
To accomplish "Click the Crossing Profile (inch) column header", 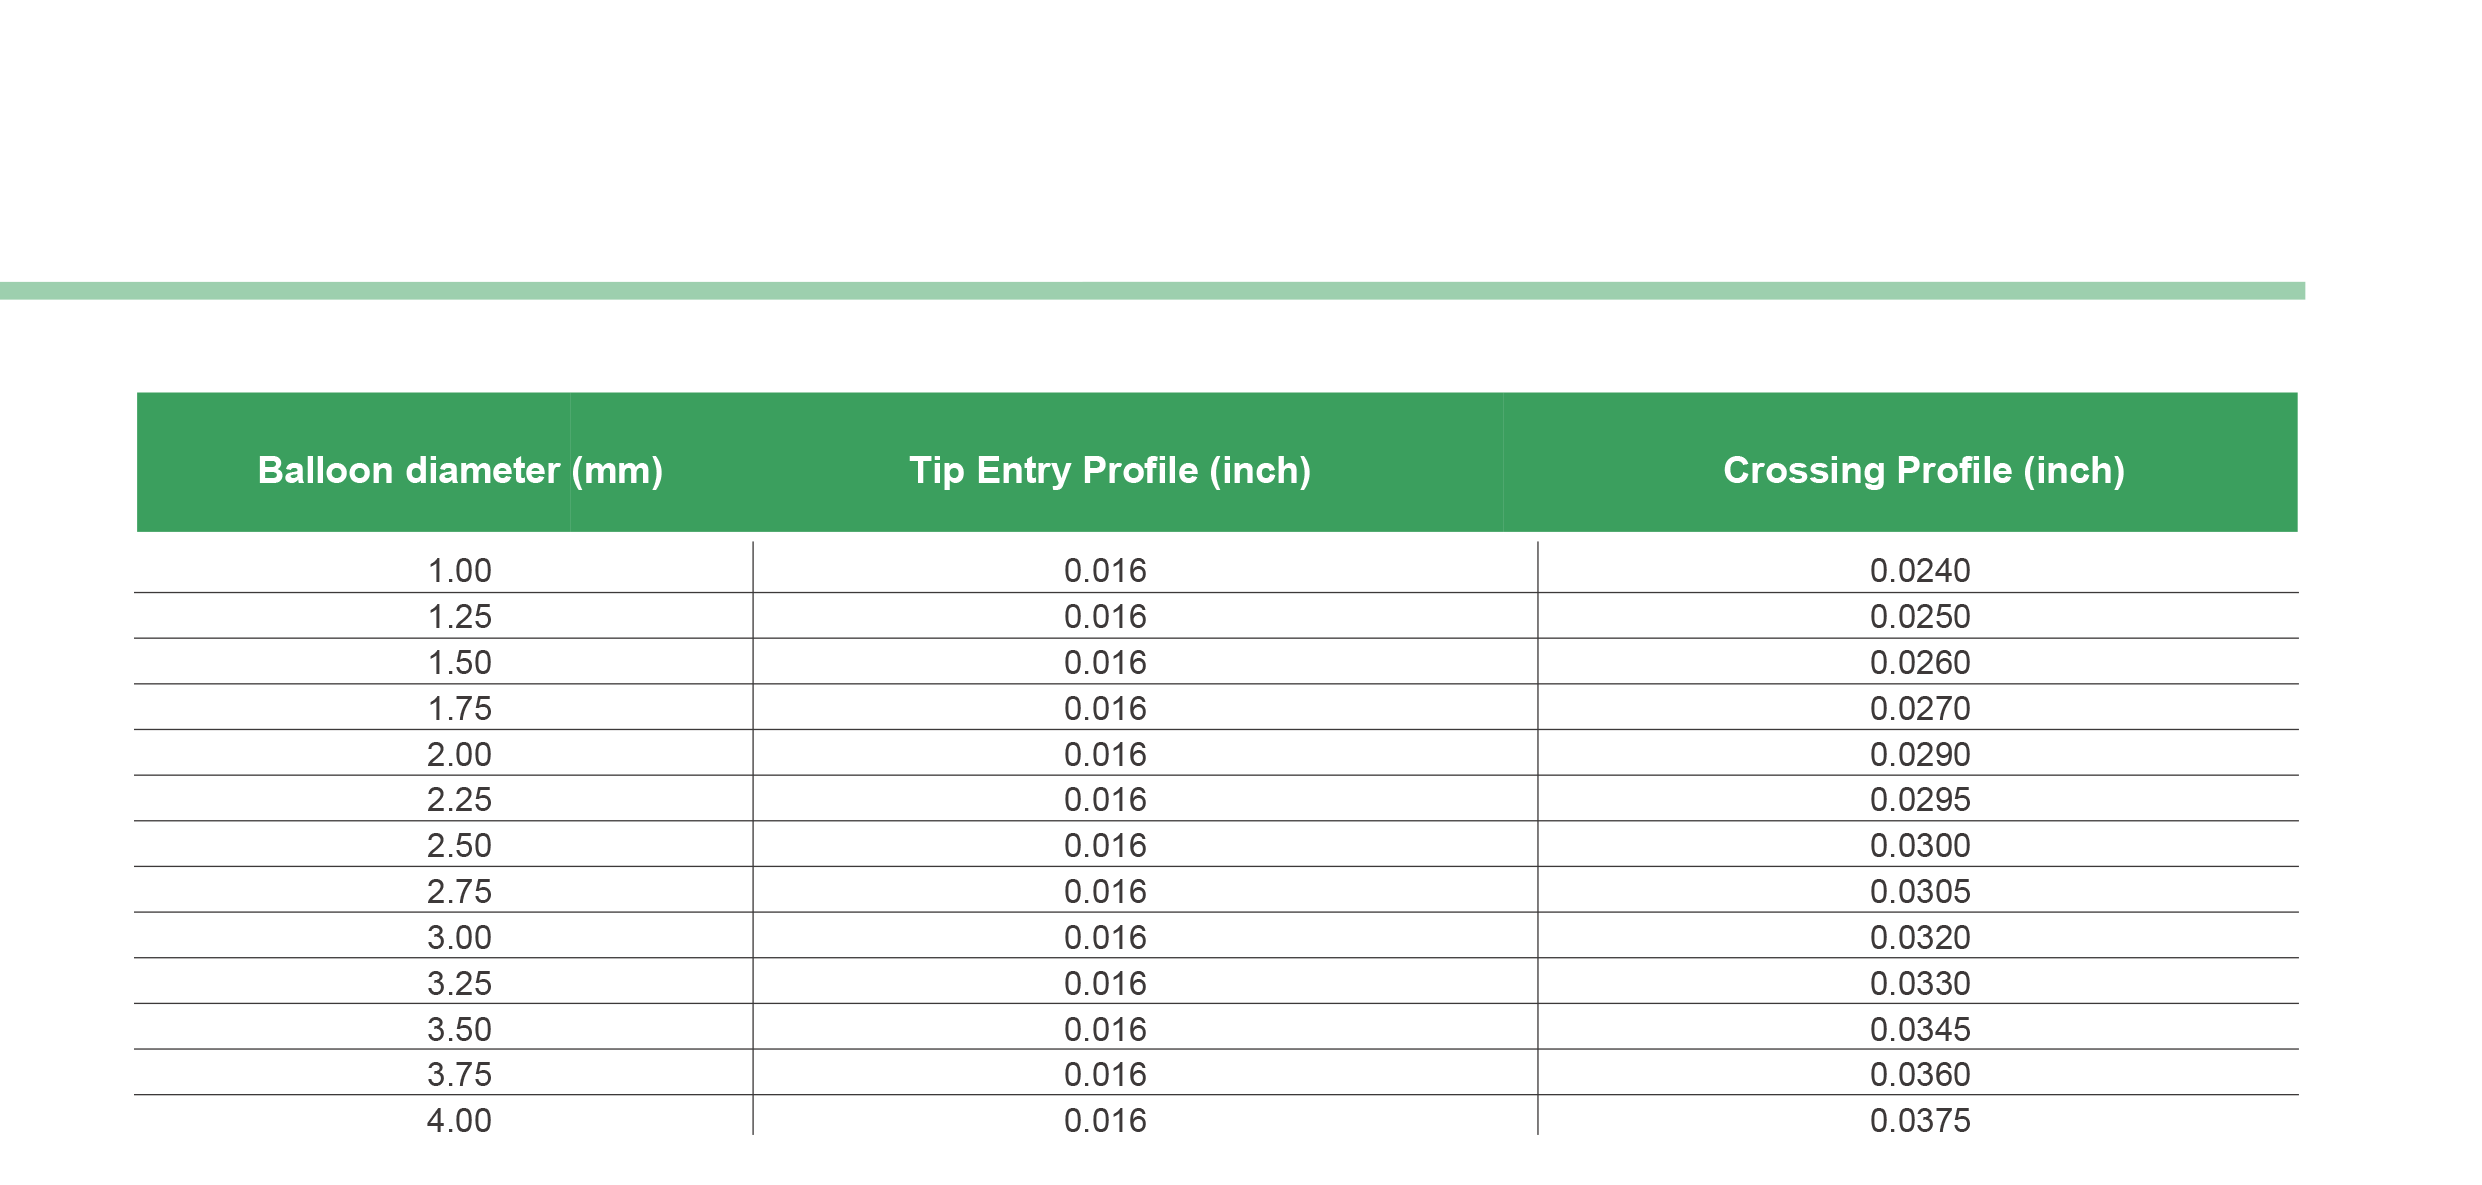I will pyautogui.click(x=1923, y=470).
